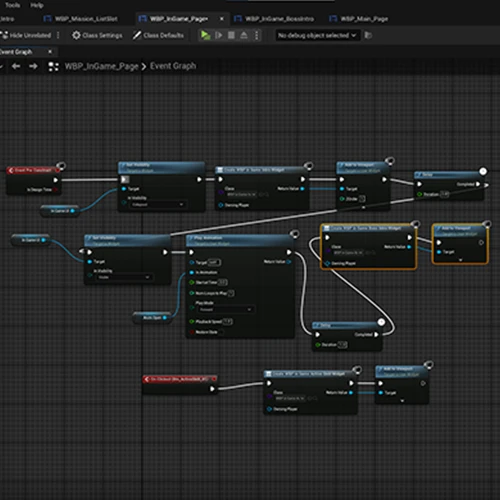Click the Class Defaults pencil icon
The width and height of the screenshot is (500, 500).
[137, 35]
